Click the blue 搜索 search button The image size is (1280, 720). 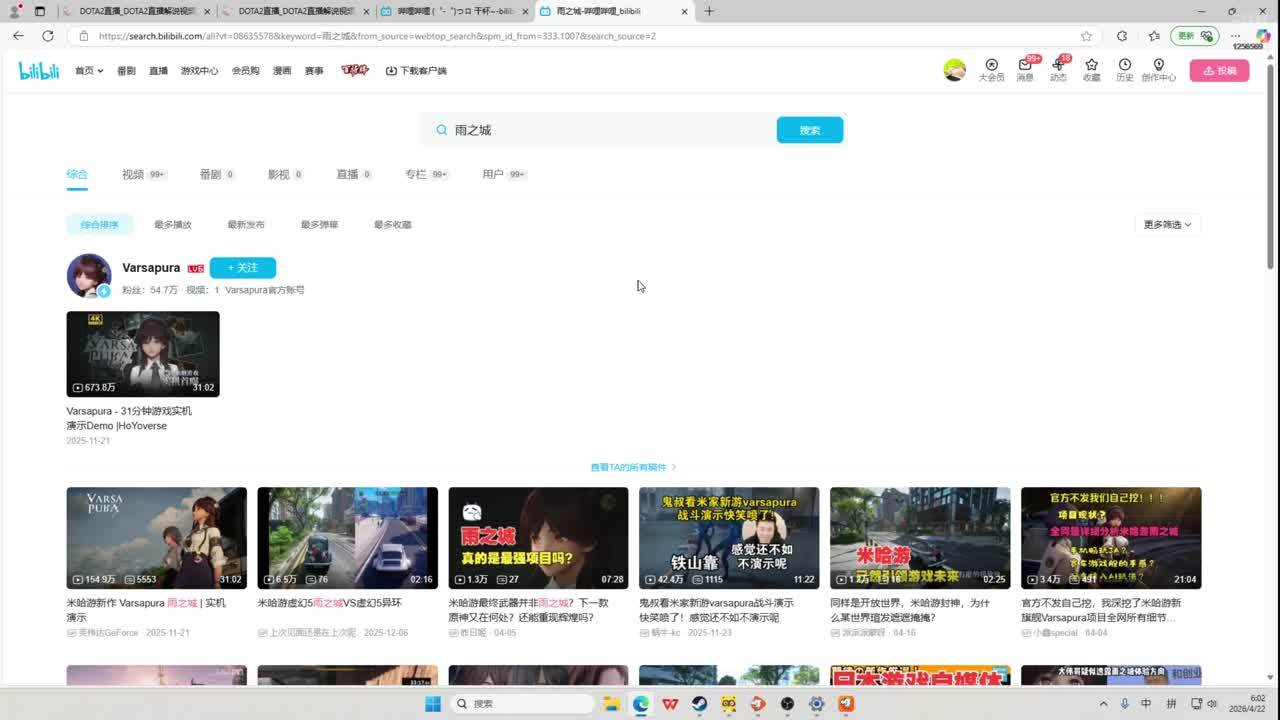tap(809, 130)
